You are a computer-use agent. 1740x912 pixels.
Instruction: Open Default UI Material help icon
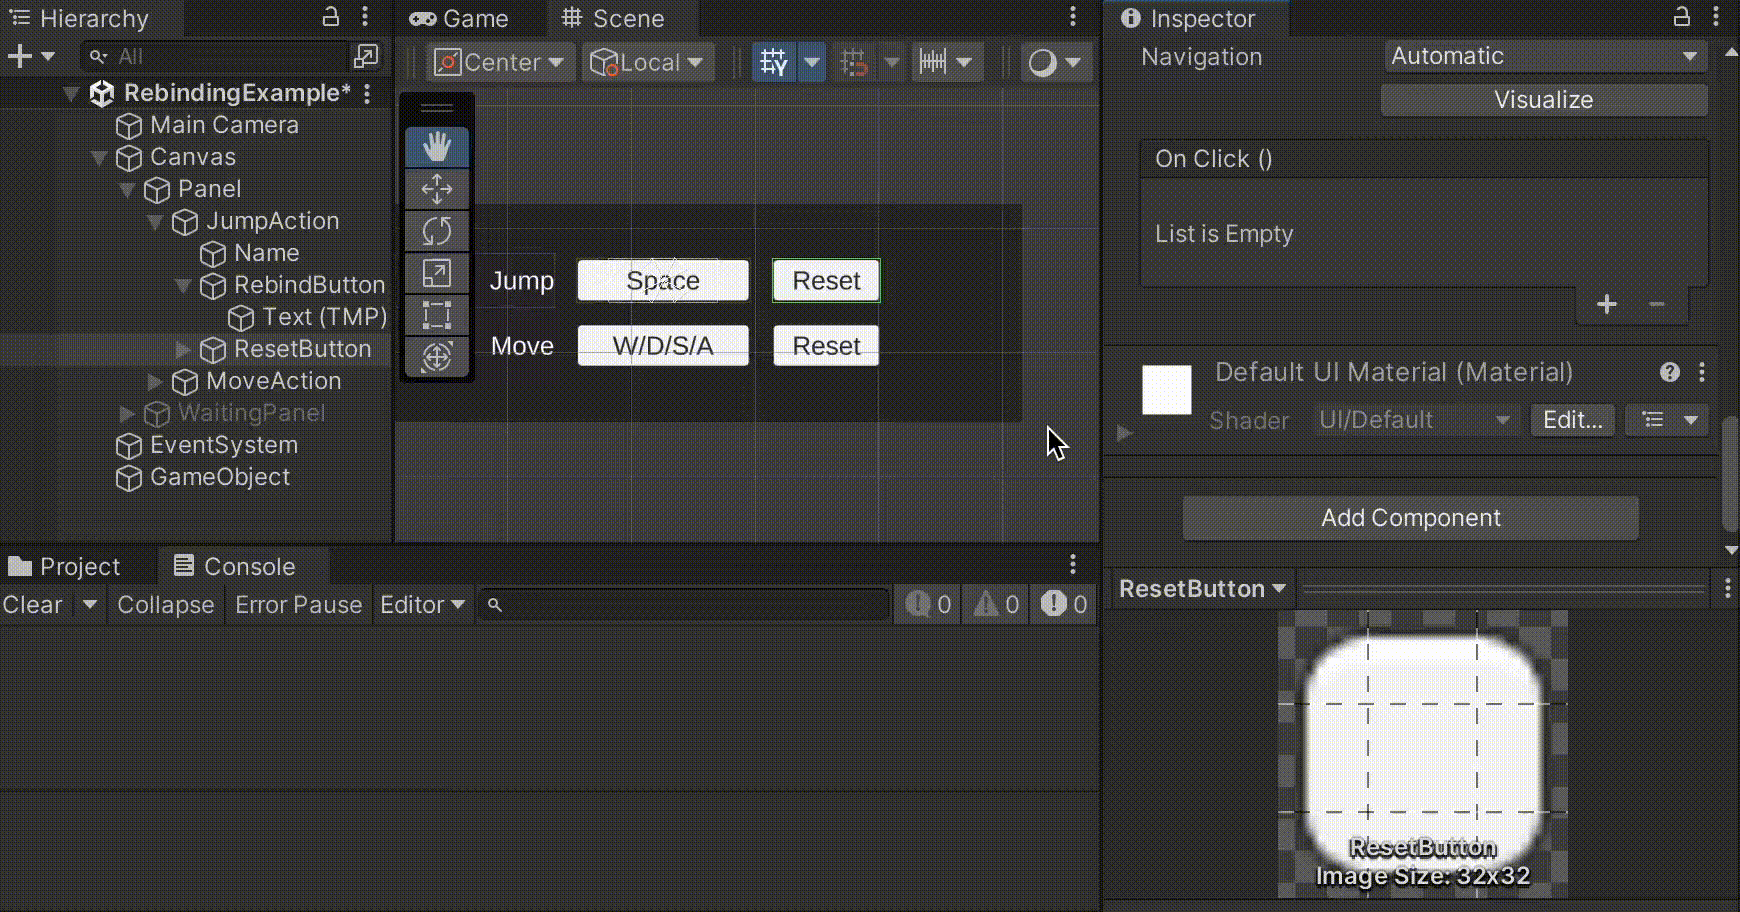coord(1670,372)
